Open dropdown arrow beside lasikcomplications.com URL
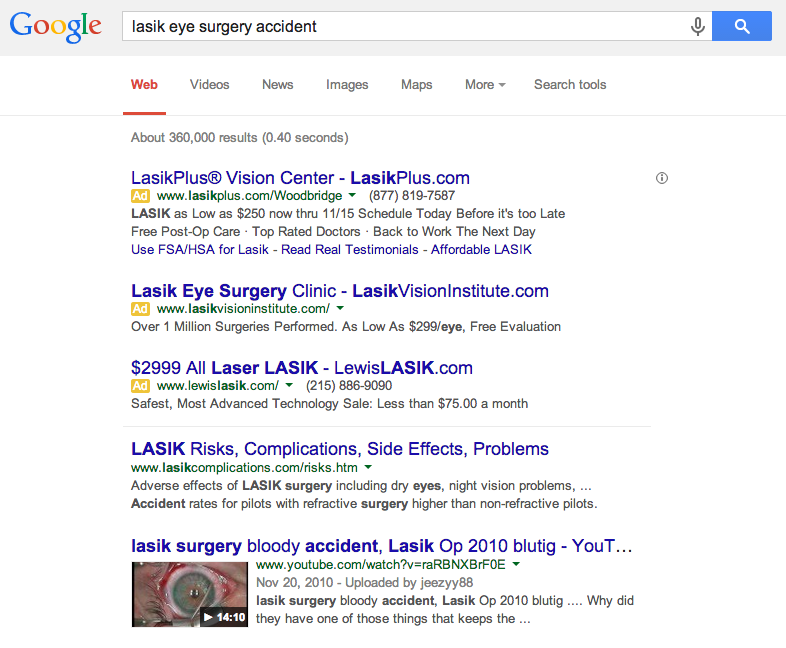This screenshot has width=786, height=648. point(368,467)
